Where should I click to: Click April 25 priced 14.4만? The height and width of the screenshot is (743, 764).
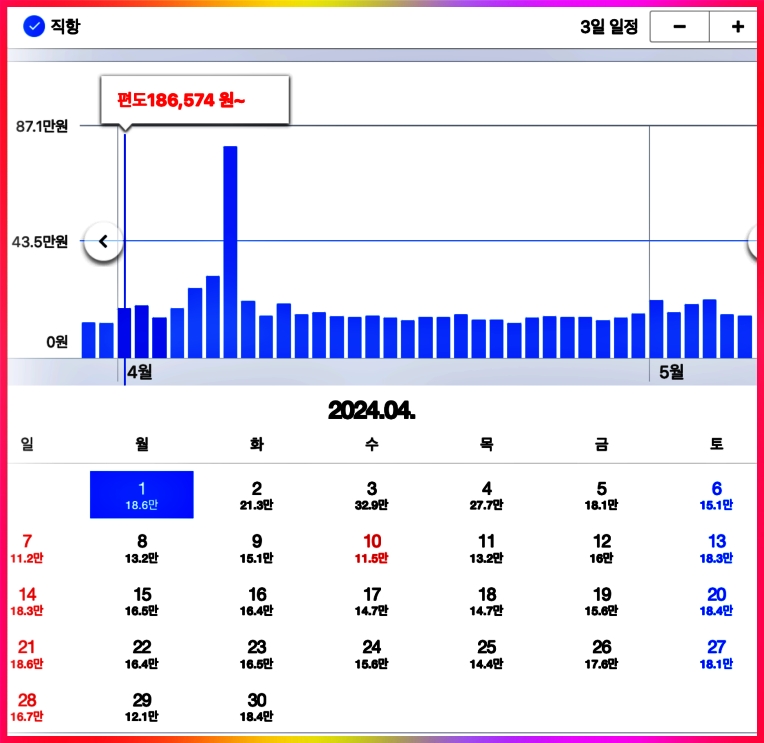[x=487, y=654]
